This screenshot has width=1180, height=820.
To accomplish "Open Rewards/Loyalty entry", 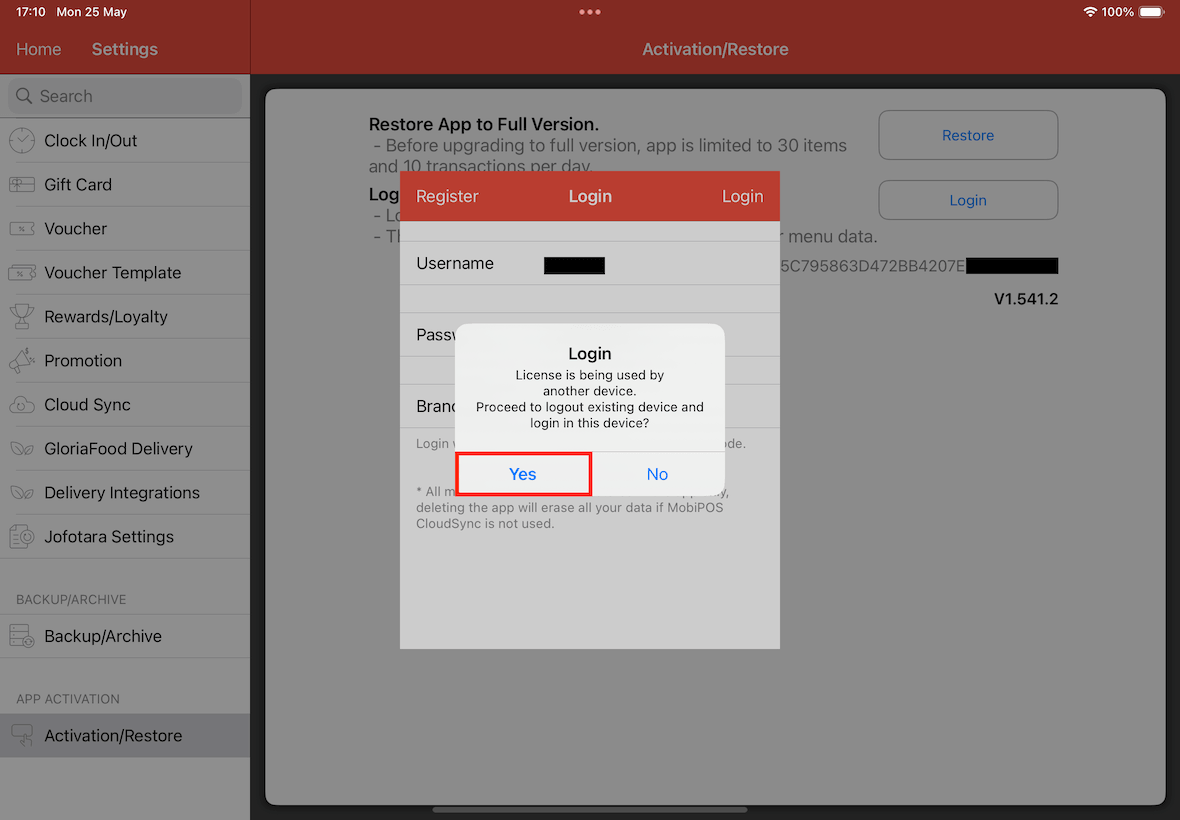I will coord(125,317).
